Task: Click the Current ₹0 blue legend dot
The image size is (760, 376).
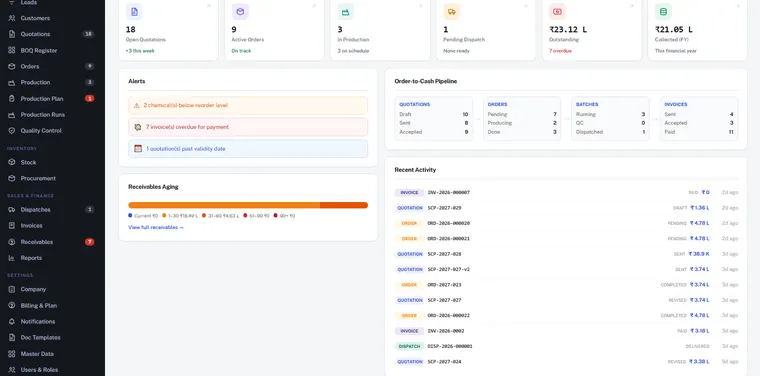Action: 130,215
